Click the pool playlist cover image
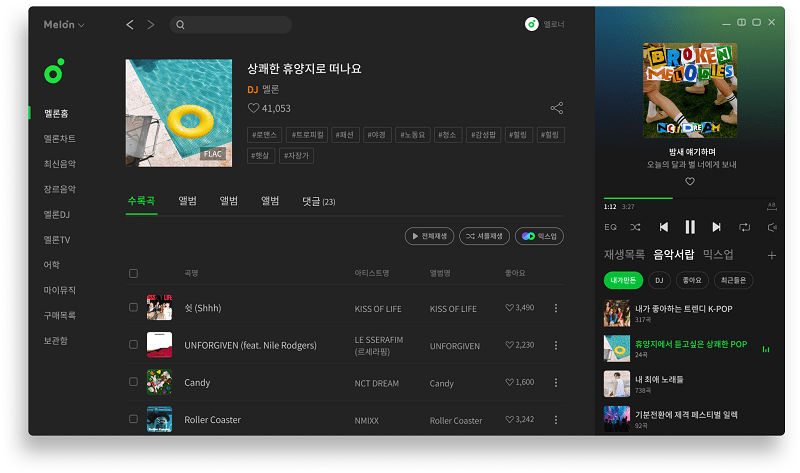Image resolution: width=800 pixels, height=473 pixels. click(179, 113)
